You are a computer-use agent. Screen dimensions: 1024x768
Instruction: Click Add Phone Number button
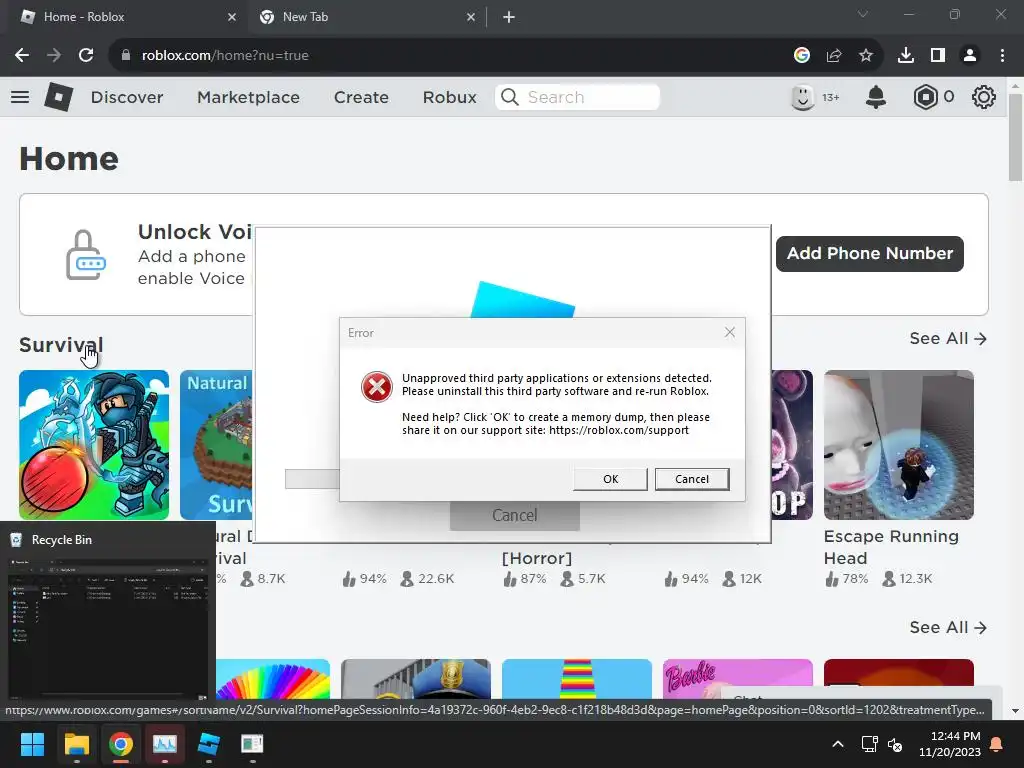[x=869, y=253]
